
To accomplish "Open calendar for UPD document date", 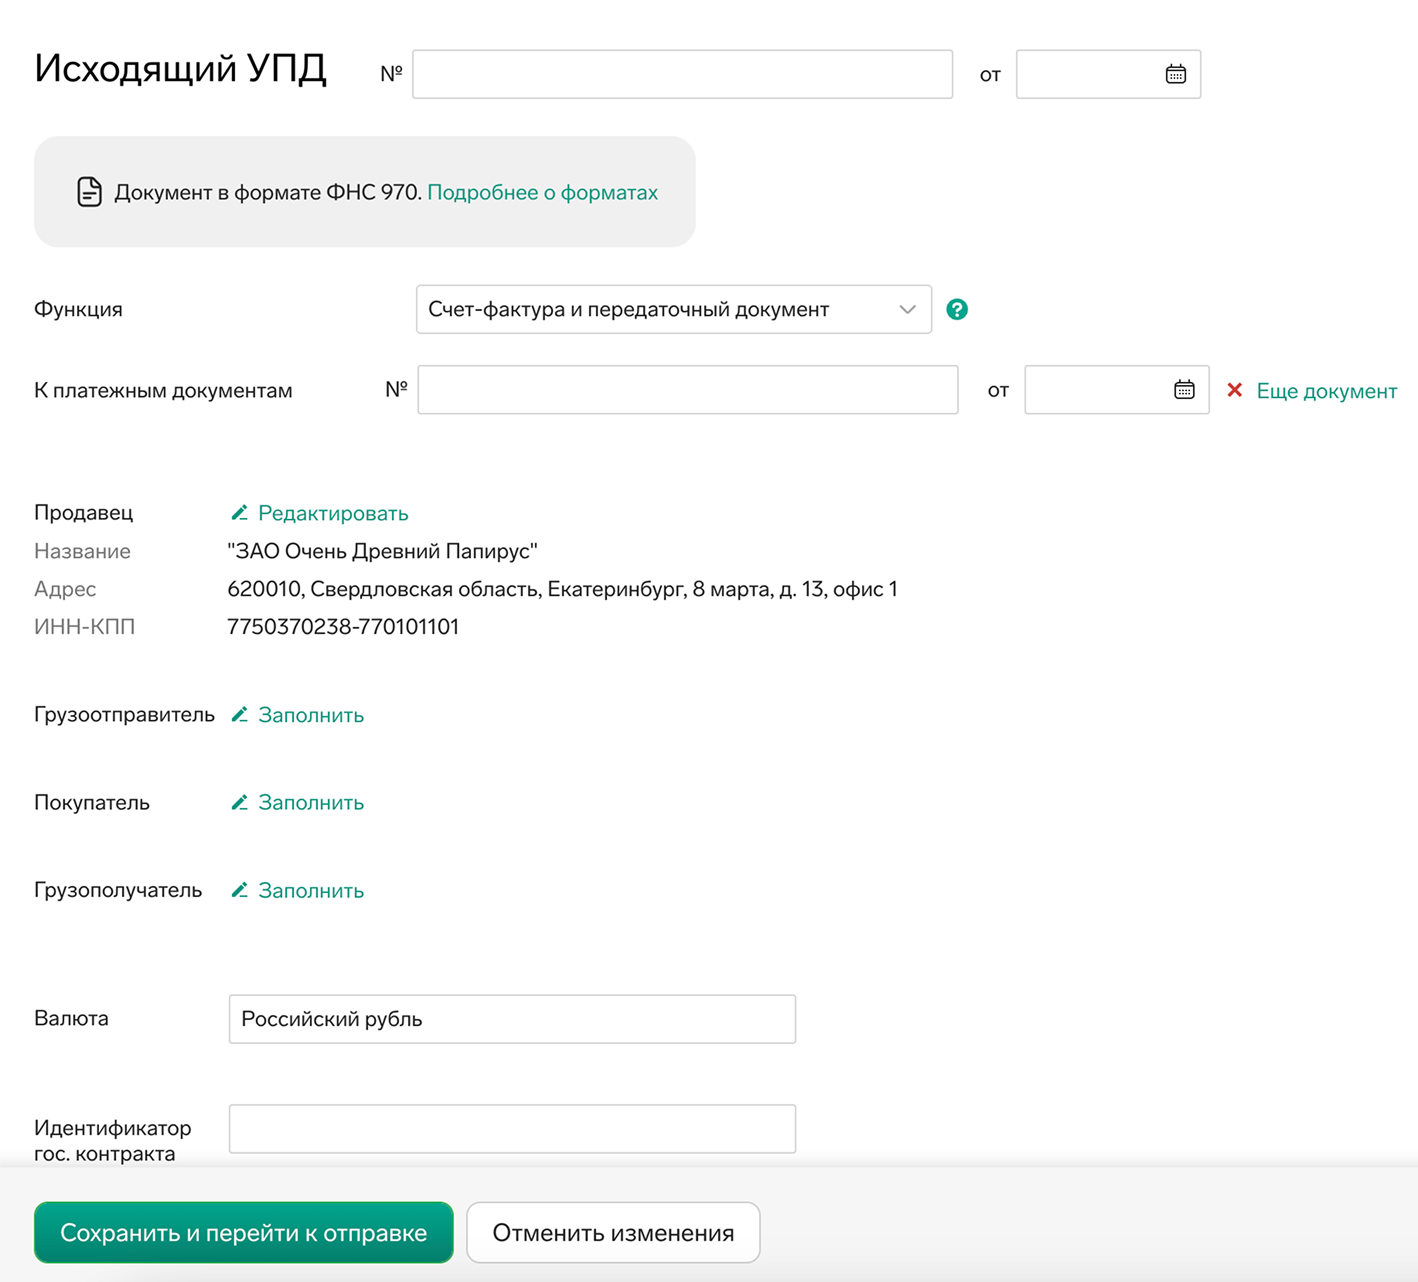I will (x=1175, y=74).
